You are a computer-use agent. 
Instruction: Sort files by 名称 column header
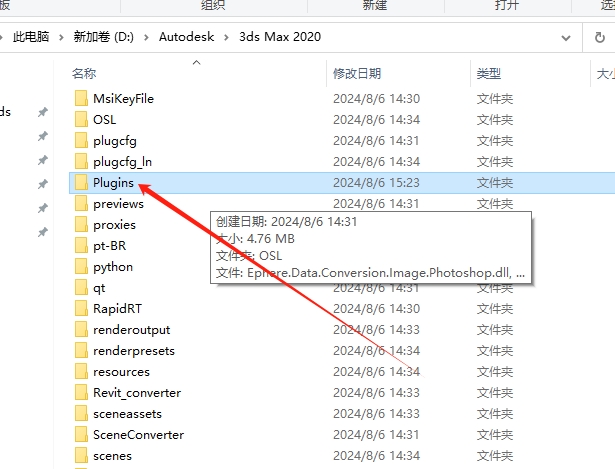tap(84, 73)
